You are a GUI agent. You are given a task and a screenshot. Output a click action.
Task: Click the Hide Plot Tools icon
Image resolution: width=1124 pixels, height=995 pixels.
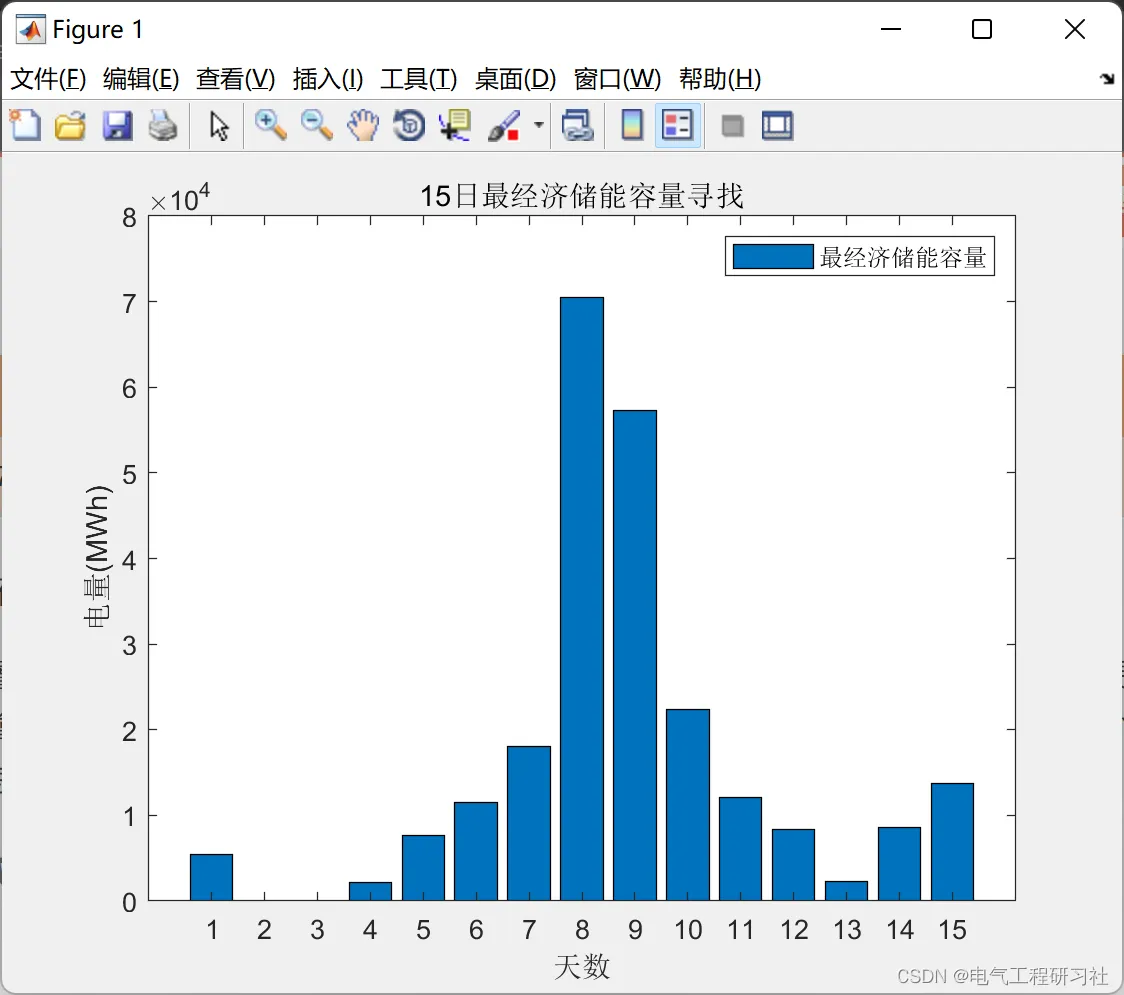[732, 126]
